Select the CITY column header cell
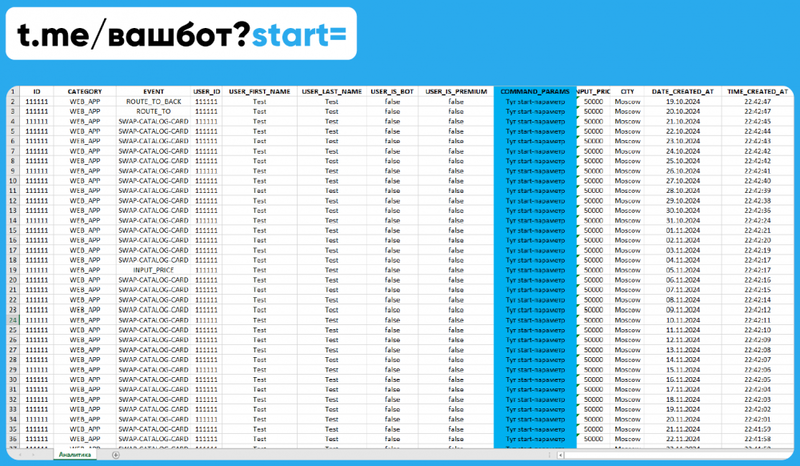 click(x=627, y=91)
